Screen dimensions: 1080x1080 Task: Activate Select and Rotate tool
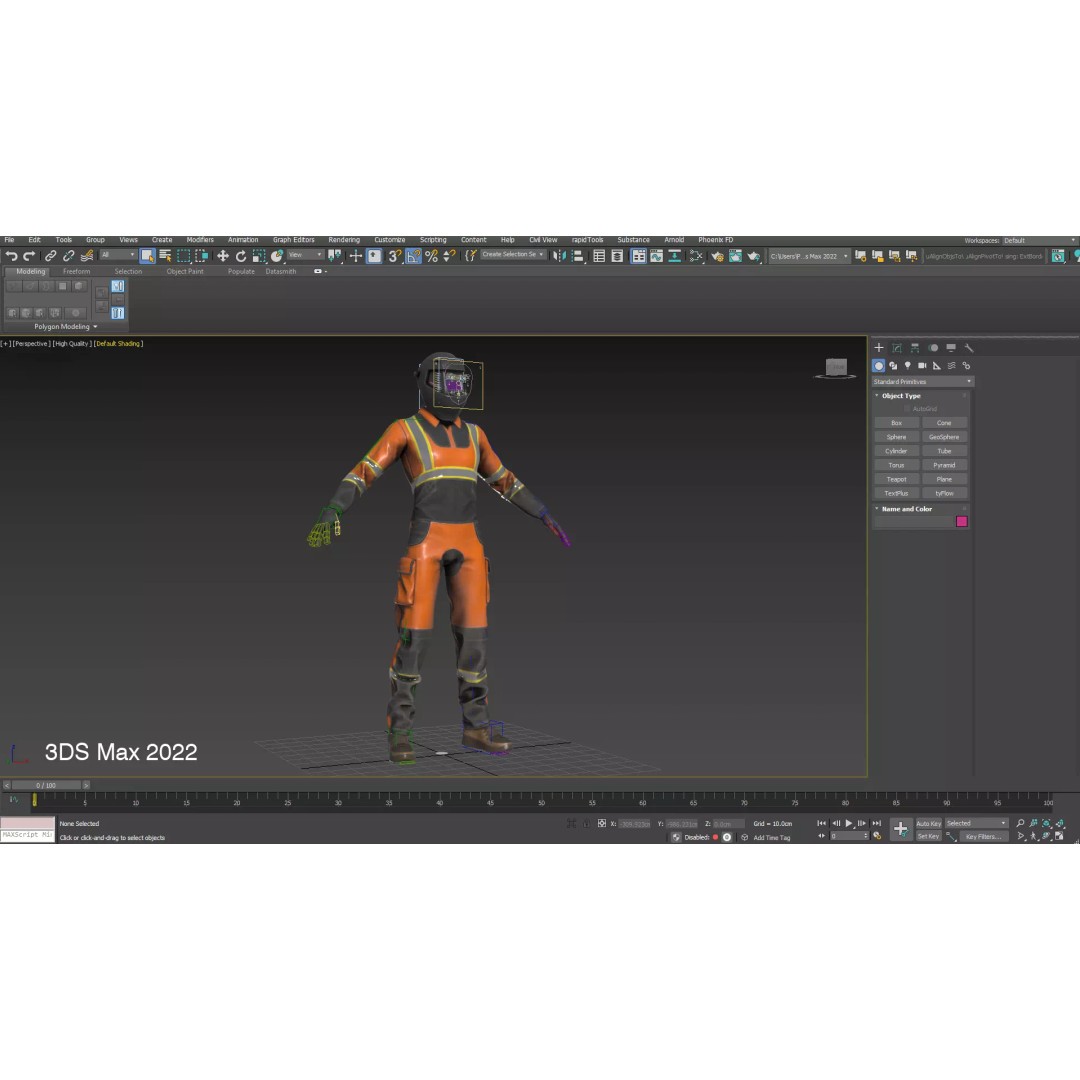coord(240,256)
